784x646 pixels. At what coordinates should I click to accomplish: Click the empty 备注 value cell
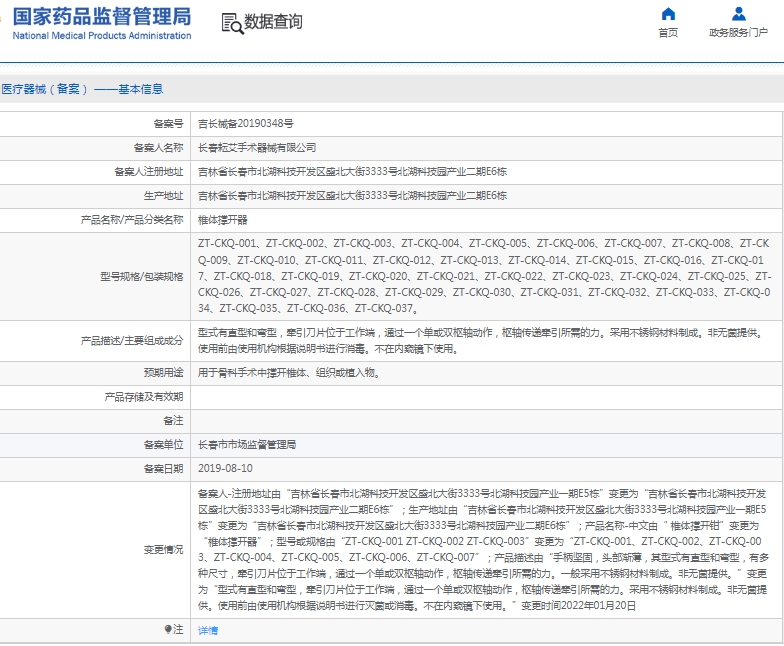[x=486, y=421]
